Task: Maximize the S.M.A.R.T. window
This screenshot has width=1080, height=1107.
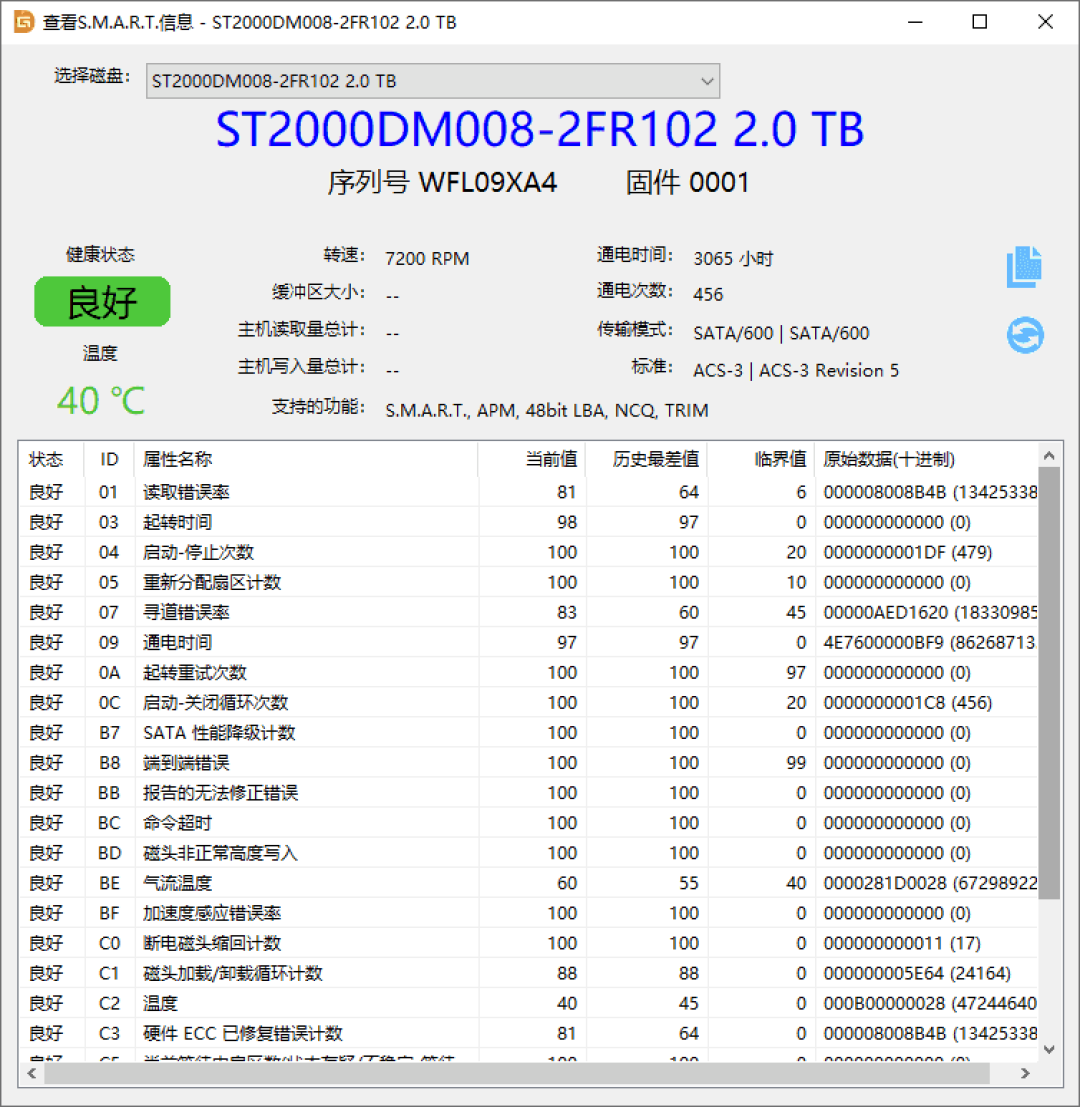Action: (980, 22)
